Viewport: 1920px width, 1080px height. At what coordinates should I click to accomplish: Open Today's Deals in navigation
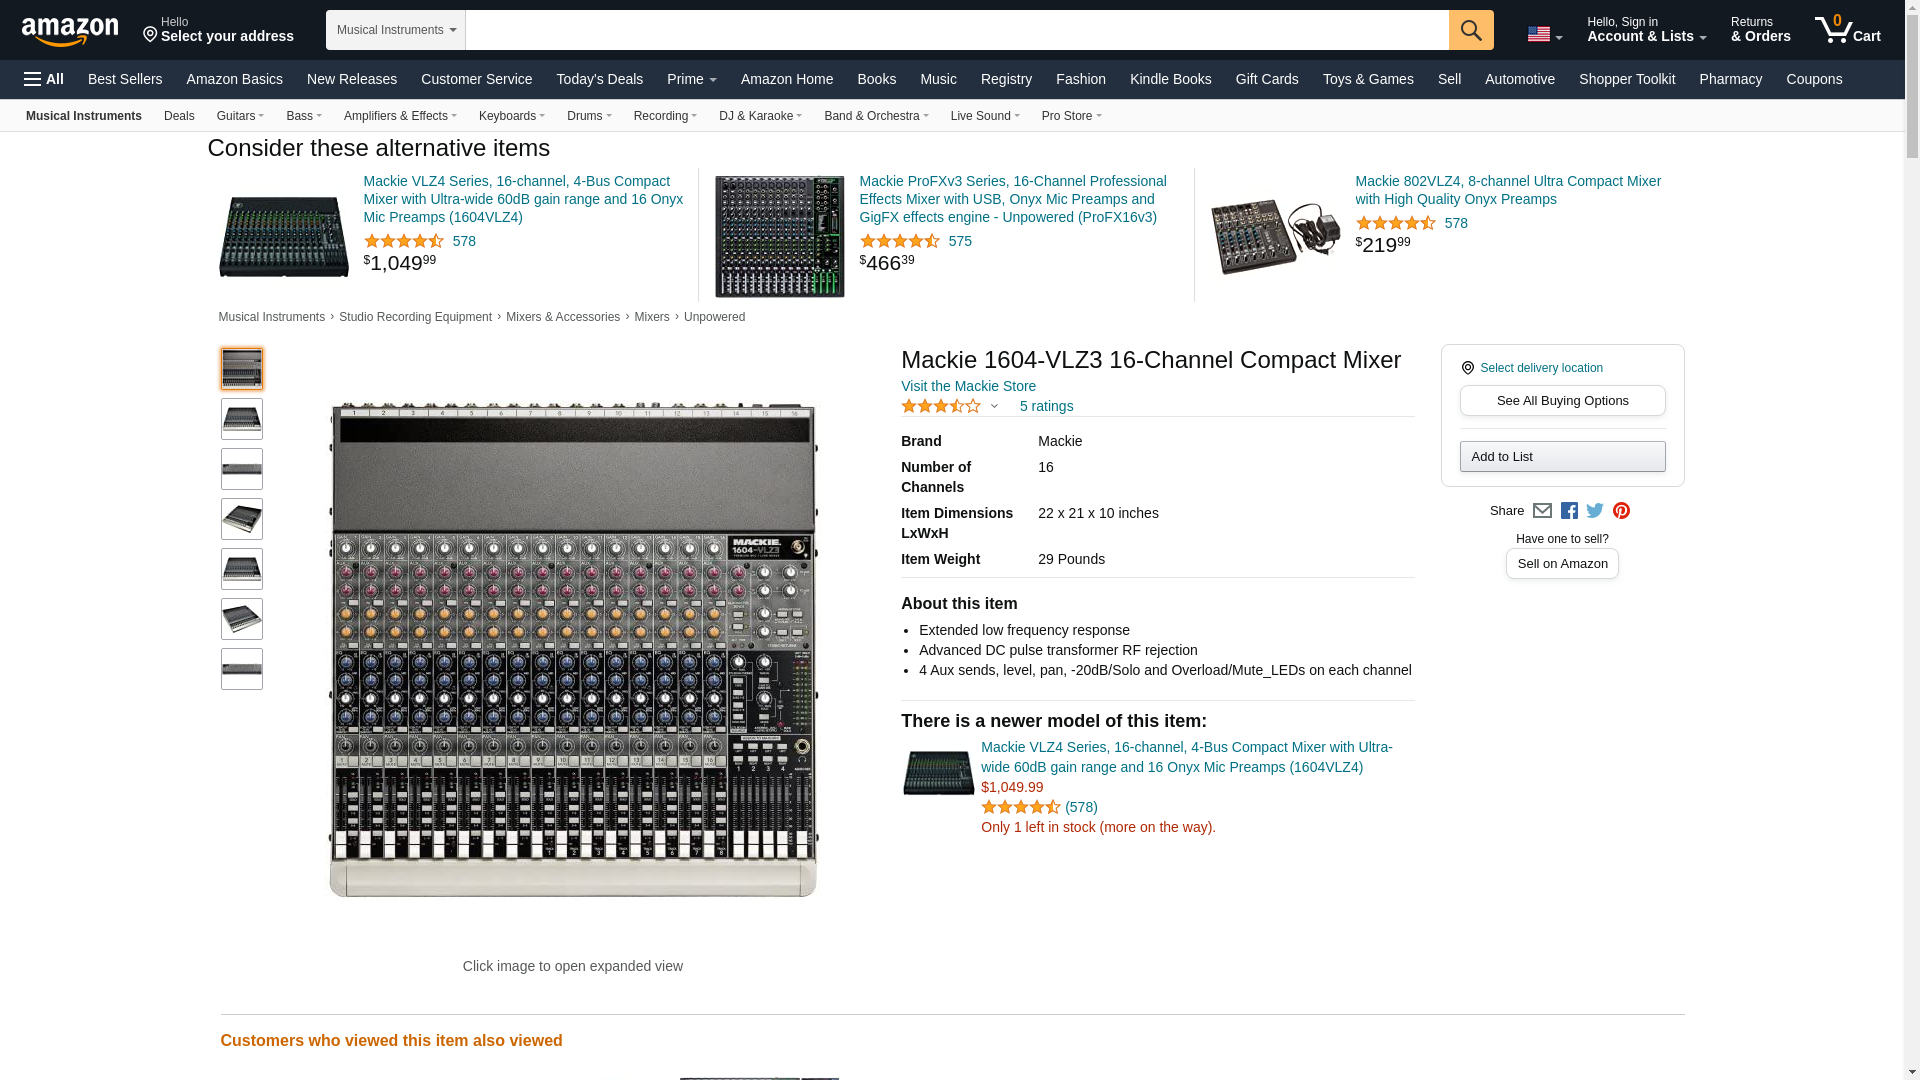coord(599,79)
